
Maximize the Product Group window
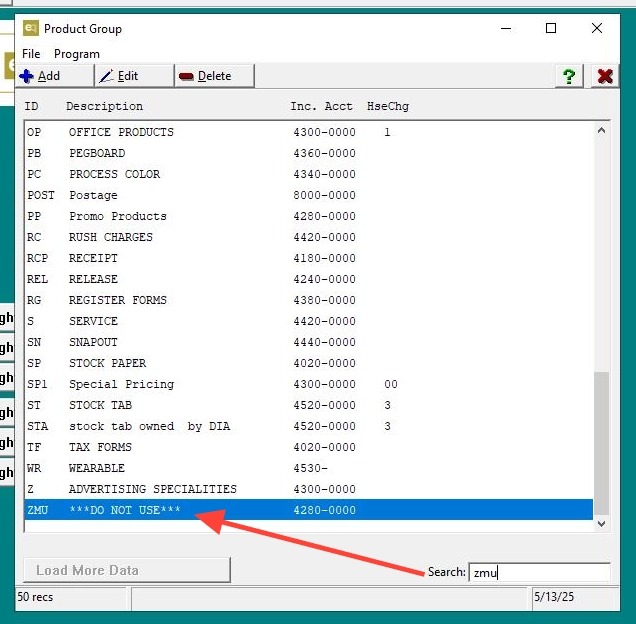click(551, 28)
